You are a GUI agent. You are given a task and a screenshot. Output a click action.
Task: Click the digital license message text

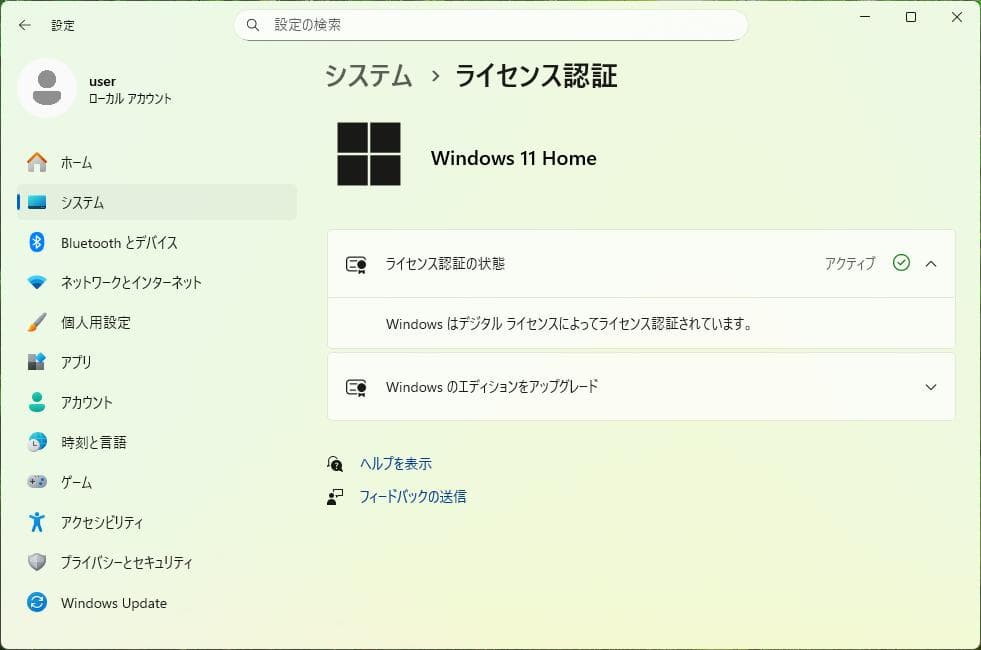pyautogui.click(x=569, y=323)
